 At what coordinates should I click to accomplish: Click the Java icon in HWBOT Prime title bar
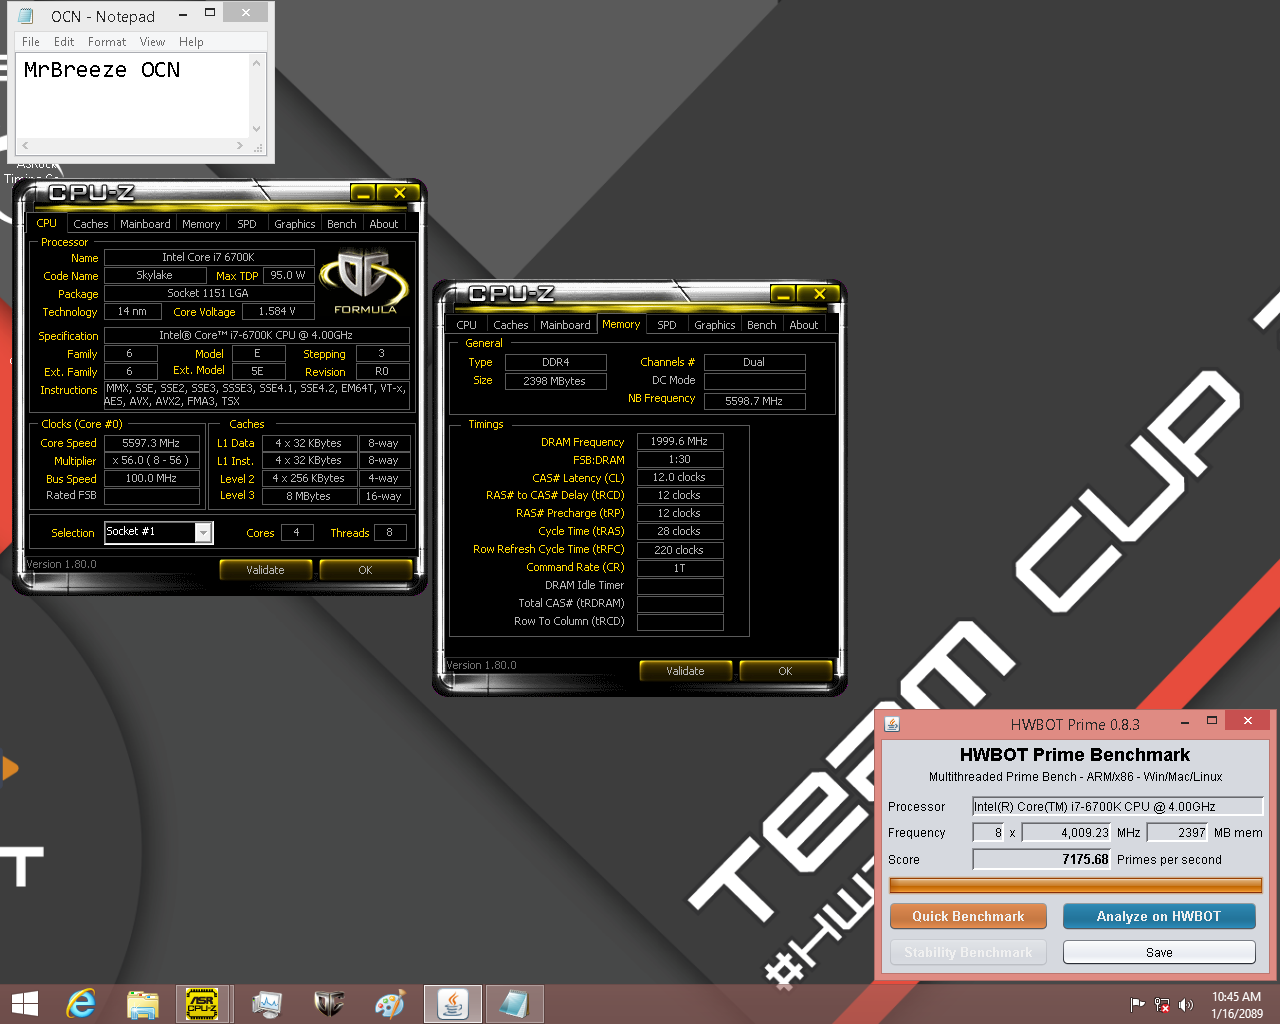tap(892, 723)
